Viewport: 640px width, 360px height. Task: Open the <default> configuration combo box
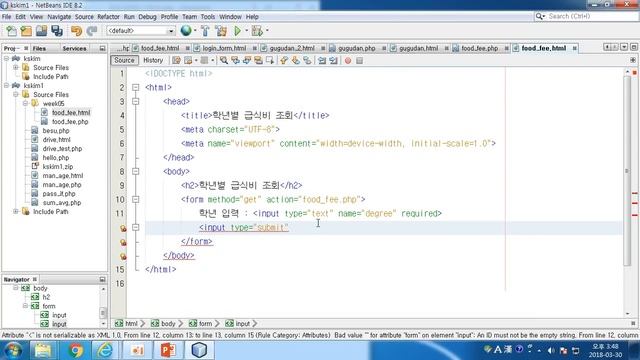(x=141, y=31)
